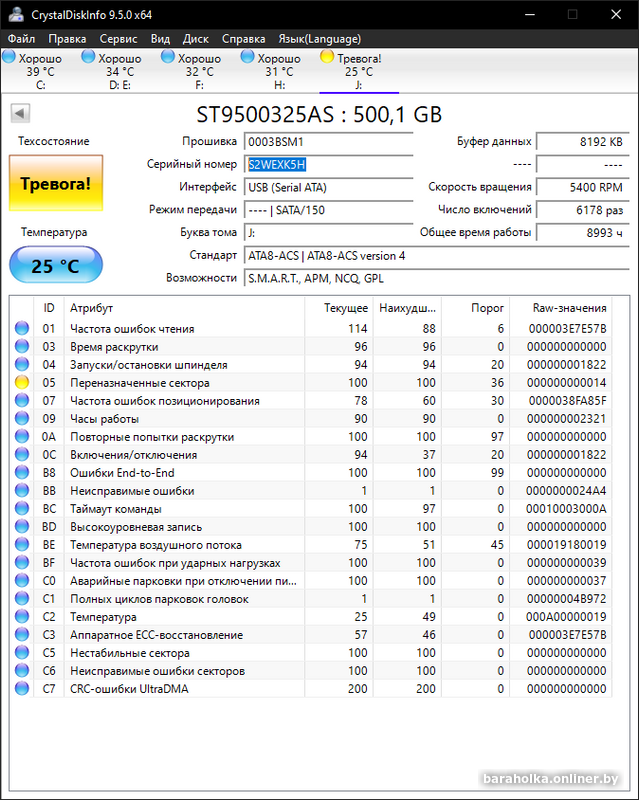This screenshot has height=800, width=639.
Task: Click the previous disk arrow button
Action: click(19, 113)
